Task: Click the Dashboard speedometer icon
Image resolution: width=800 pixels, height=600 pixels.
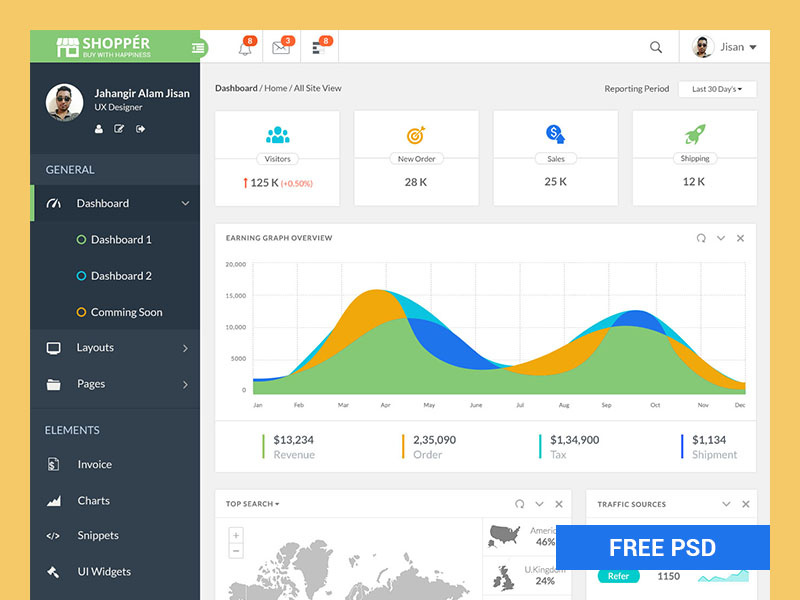Action: click(x=54, y=204)
